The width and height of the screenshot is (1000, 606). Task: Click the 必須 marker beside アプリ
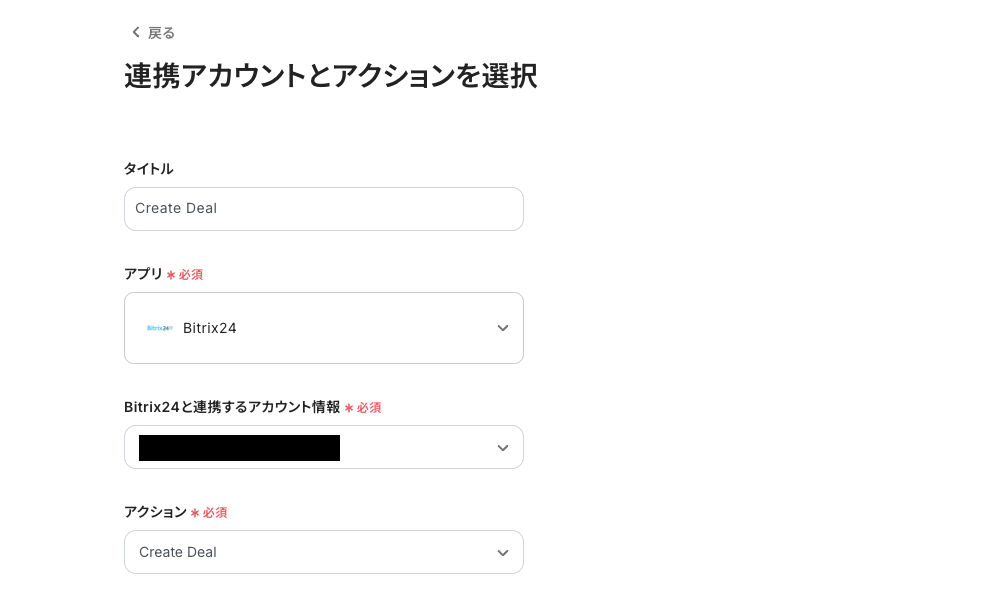point(190,275)
